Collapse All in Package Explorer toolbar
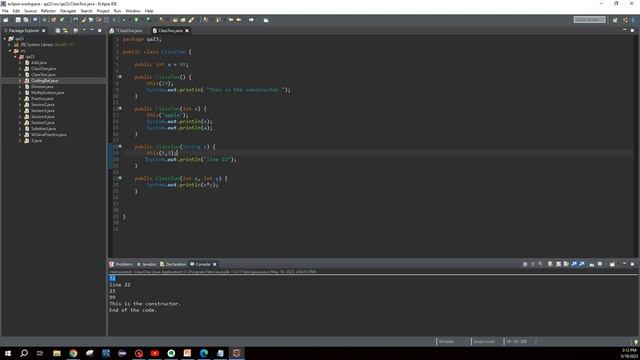 point(58,31)
